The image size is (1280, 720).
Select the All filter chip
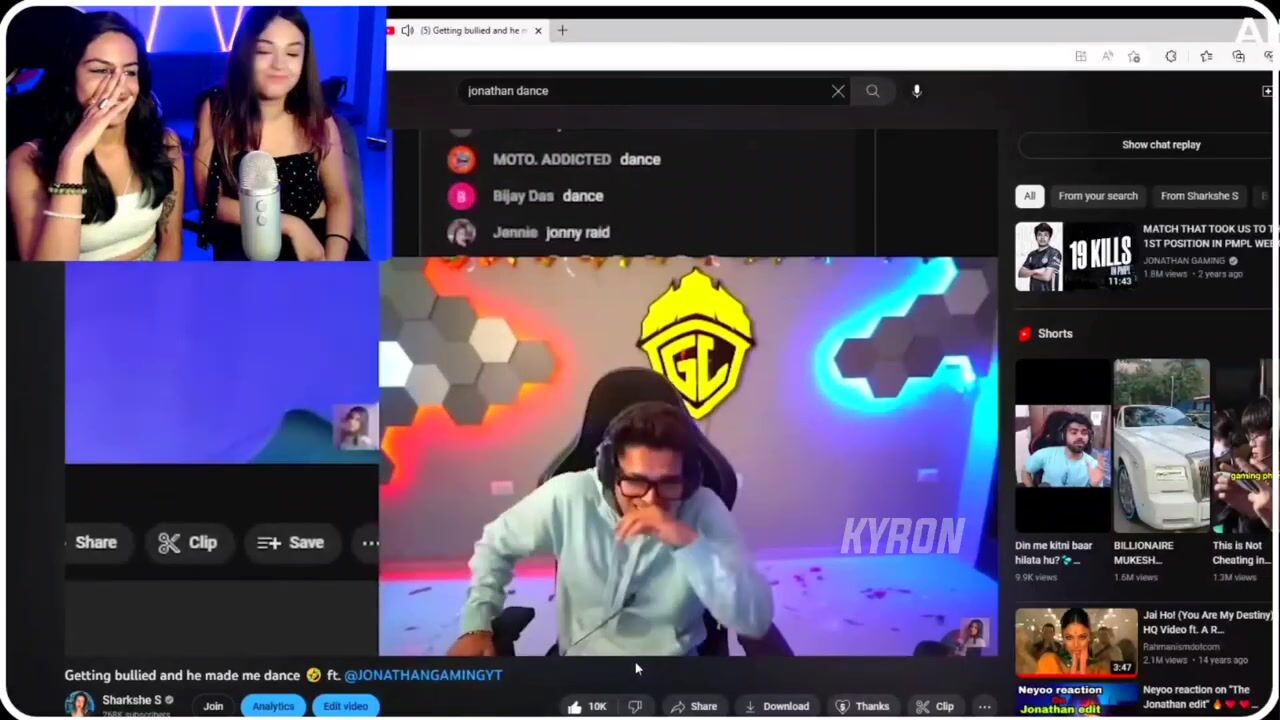(x=1029, y=196)
